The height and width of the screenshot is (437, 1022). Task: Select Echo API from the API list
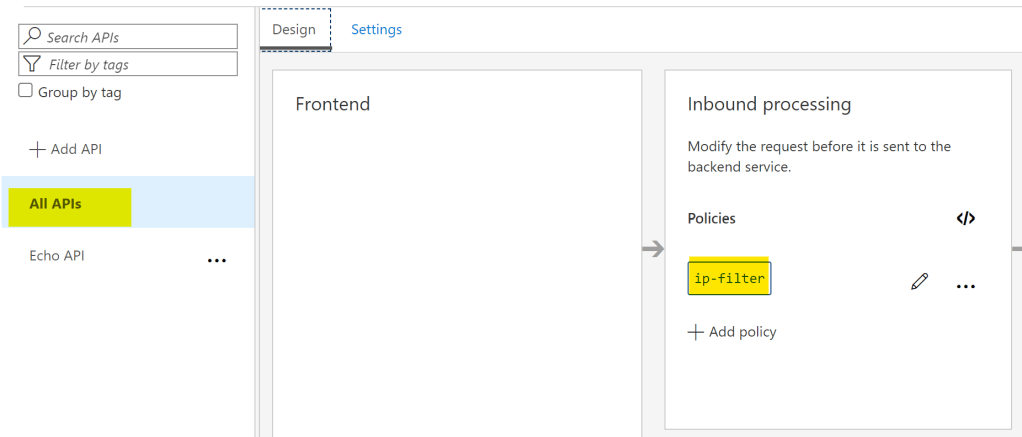tap(57, 255)
